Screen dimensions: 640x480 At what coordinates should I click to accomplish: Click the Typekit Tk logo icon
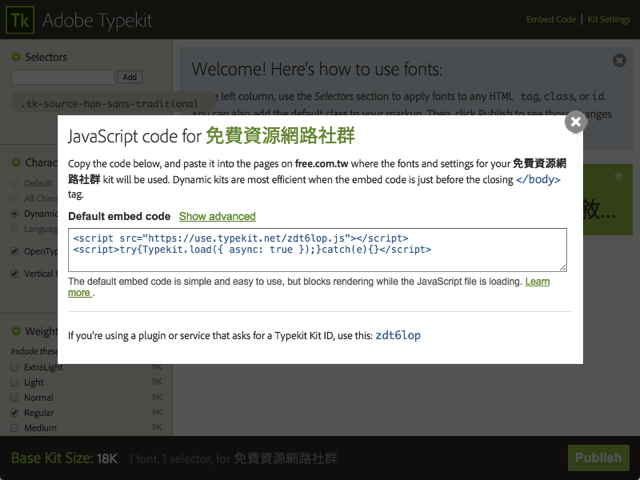point(22,19)
